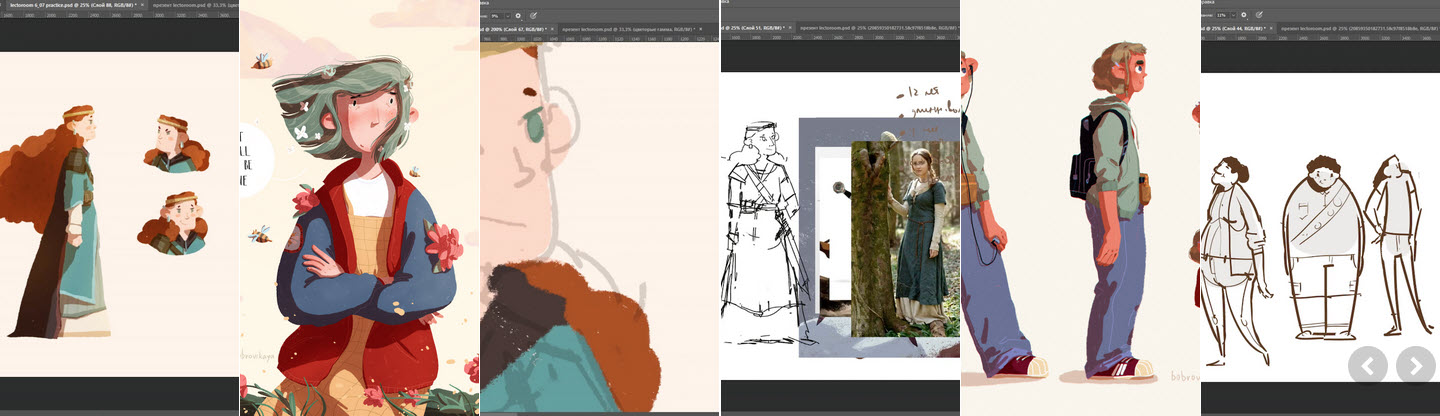
Task: Open the boy with backpack thumbnail
Action: point(1080,208)
